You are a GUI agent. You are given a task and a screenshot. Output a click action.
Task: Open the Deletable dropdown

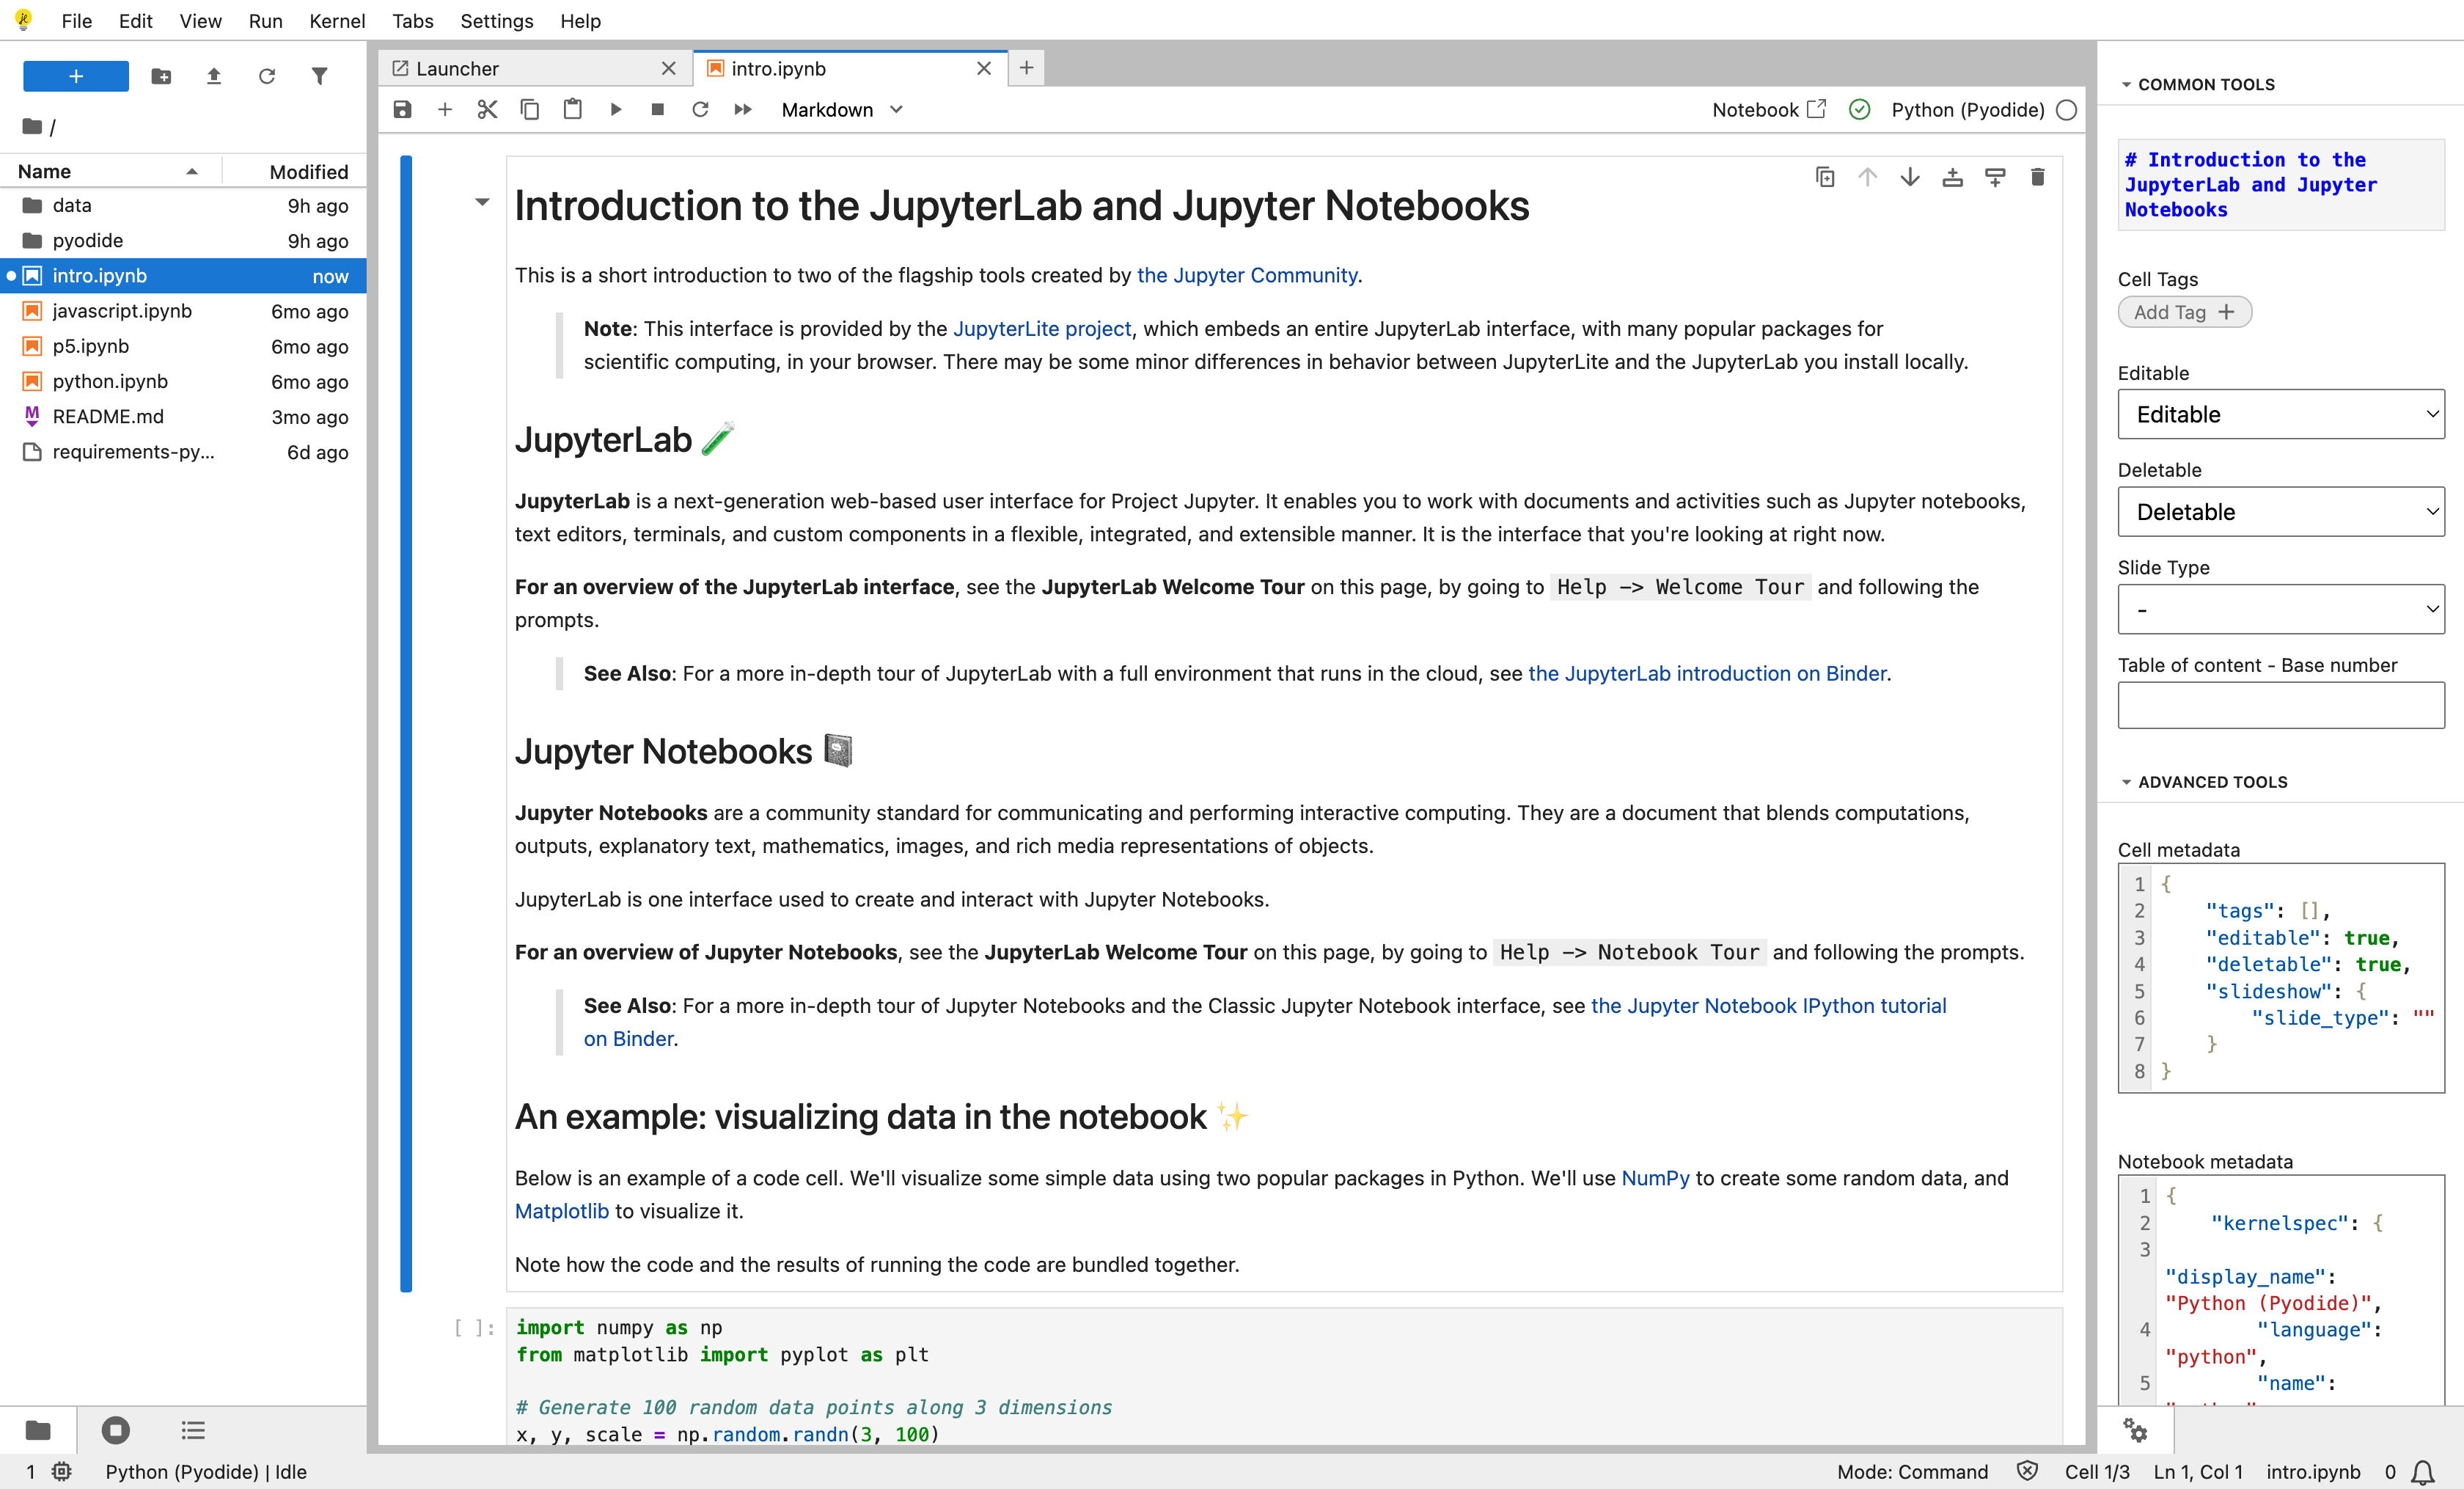2280,512
